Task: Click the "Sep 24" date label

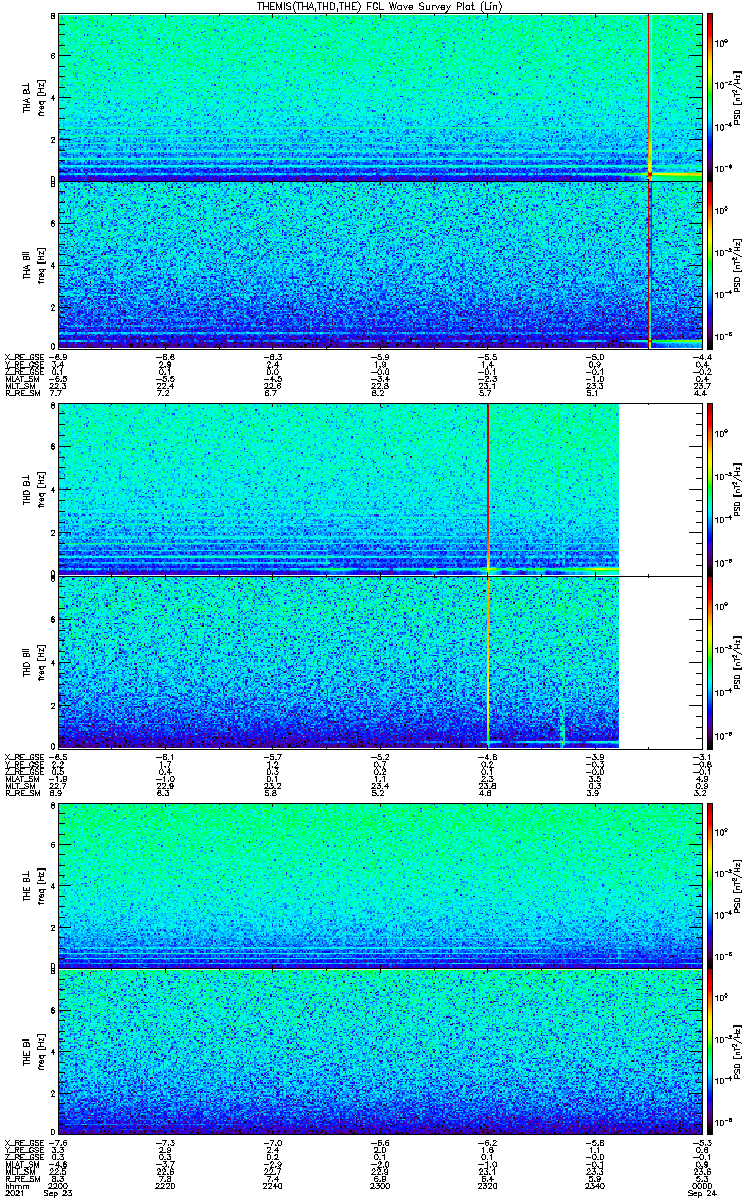Action: (704, 1192)
